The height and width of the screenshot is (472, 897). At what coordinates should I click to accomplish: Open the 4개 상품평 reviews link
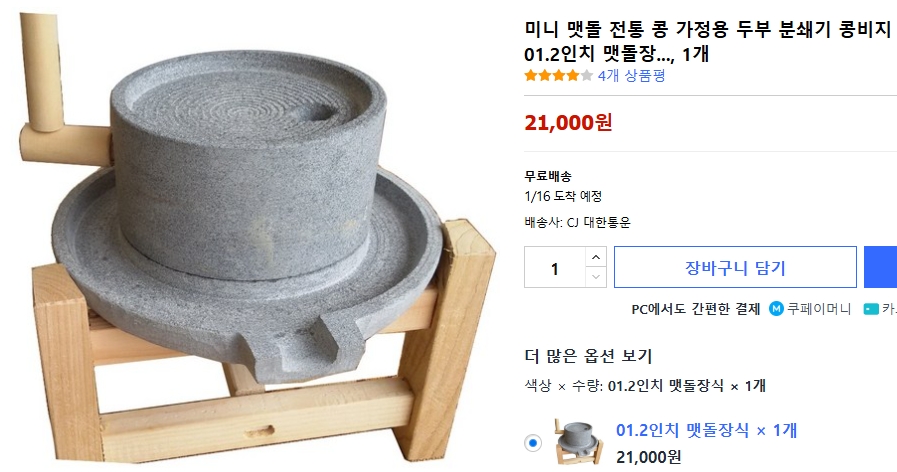[x=631, y=75]
